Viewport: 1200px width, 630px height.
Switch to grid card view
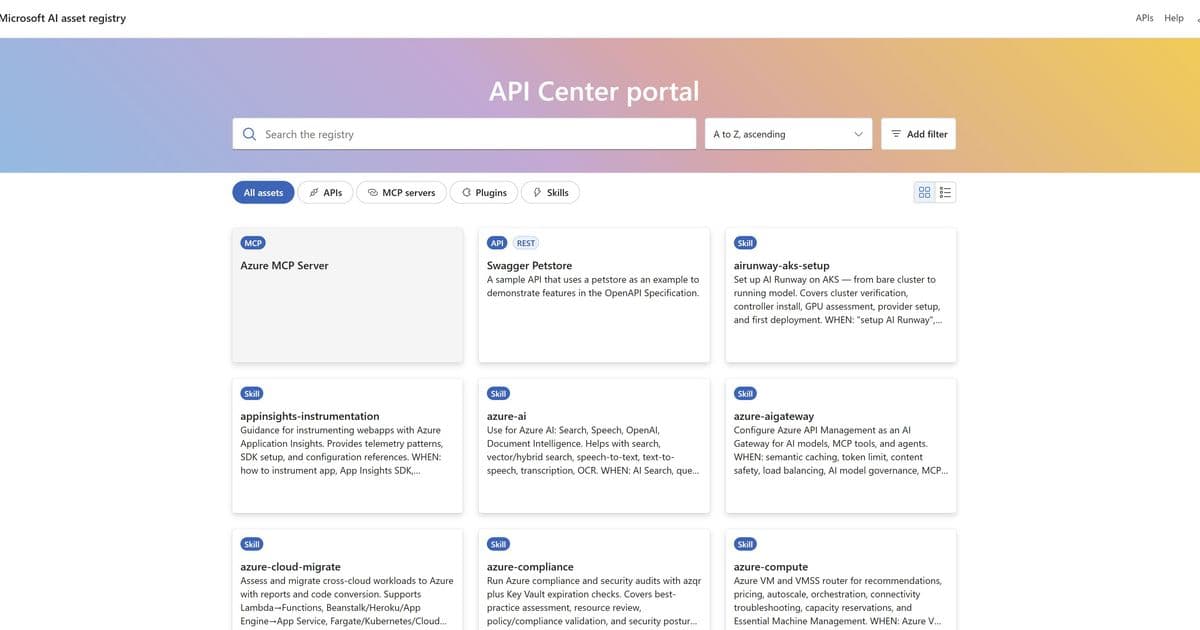(x=924, y=192)
